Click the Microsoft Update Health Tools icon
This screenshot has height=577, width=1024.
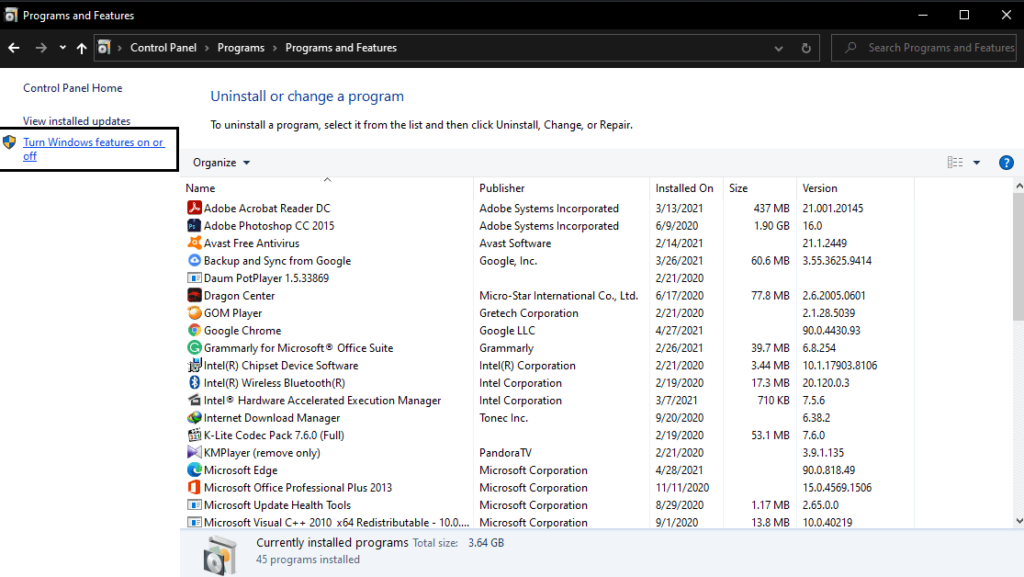[194, 505]
